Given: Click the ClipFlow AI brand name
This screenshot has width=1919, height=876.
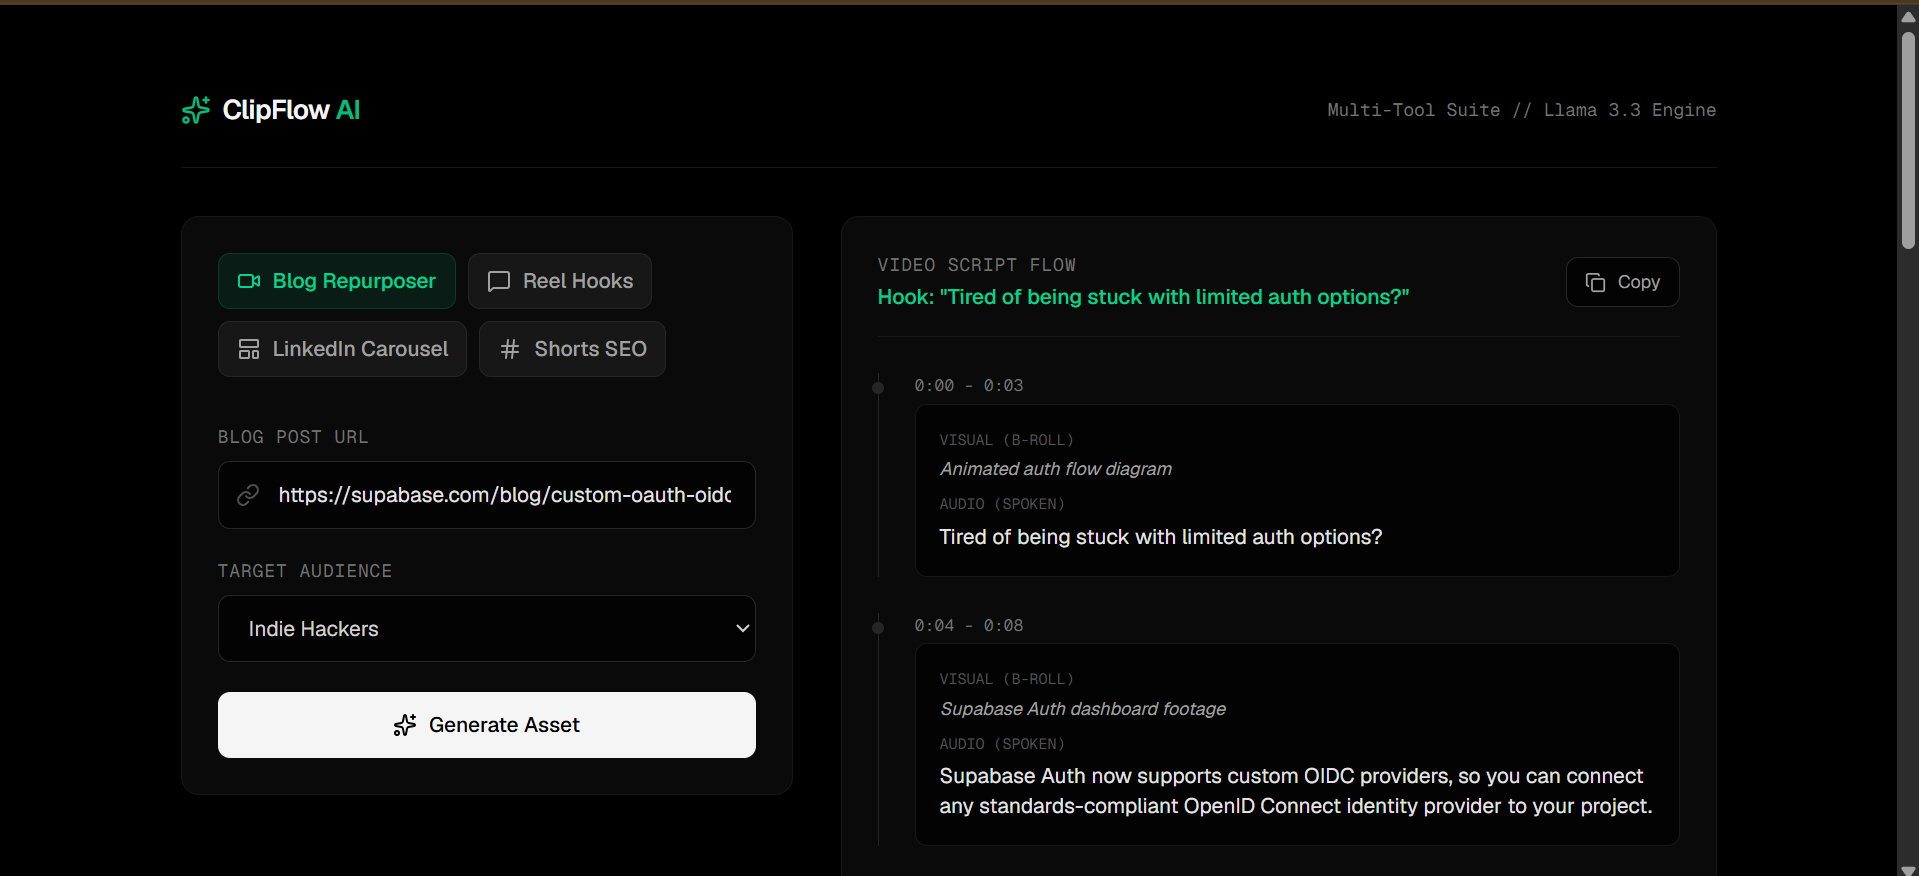Looking at the screenshot, I should 291,110.
